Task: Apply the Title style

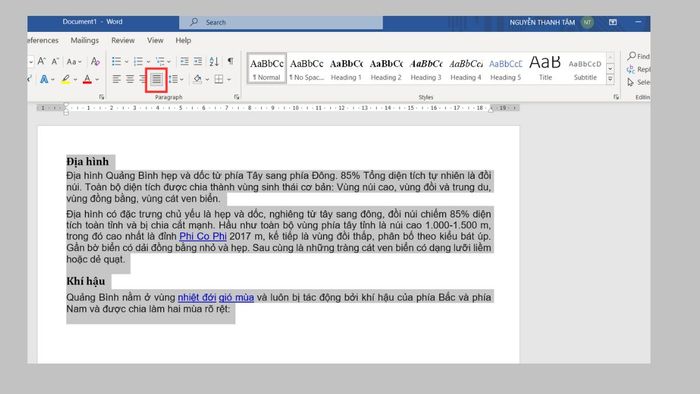Action: pyautogui.click(x=545, y=69)
